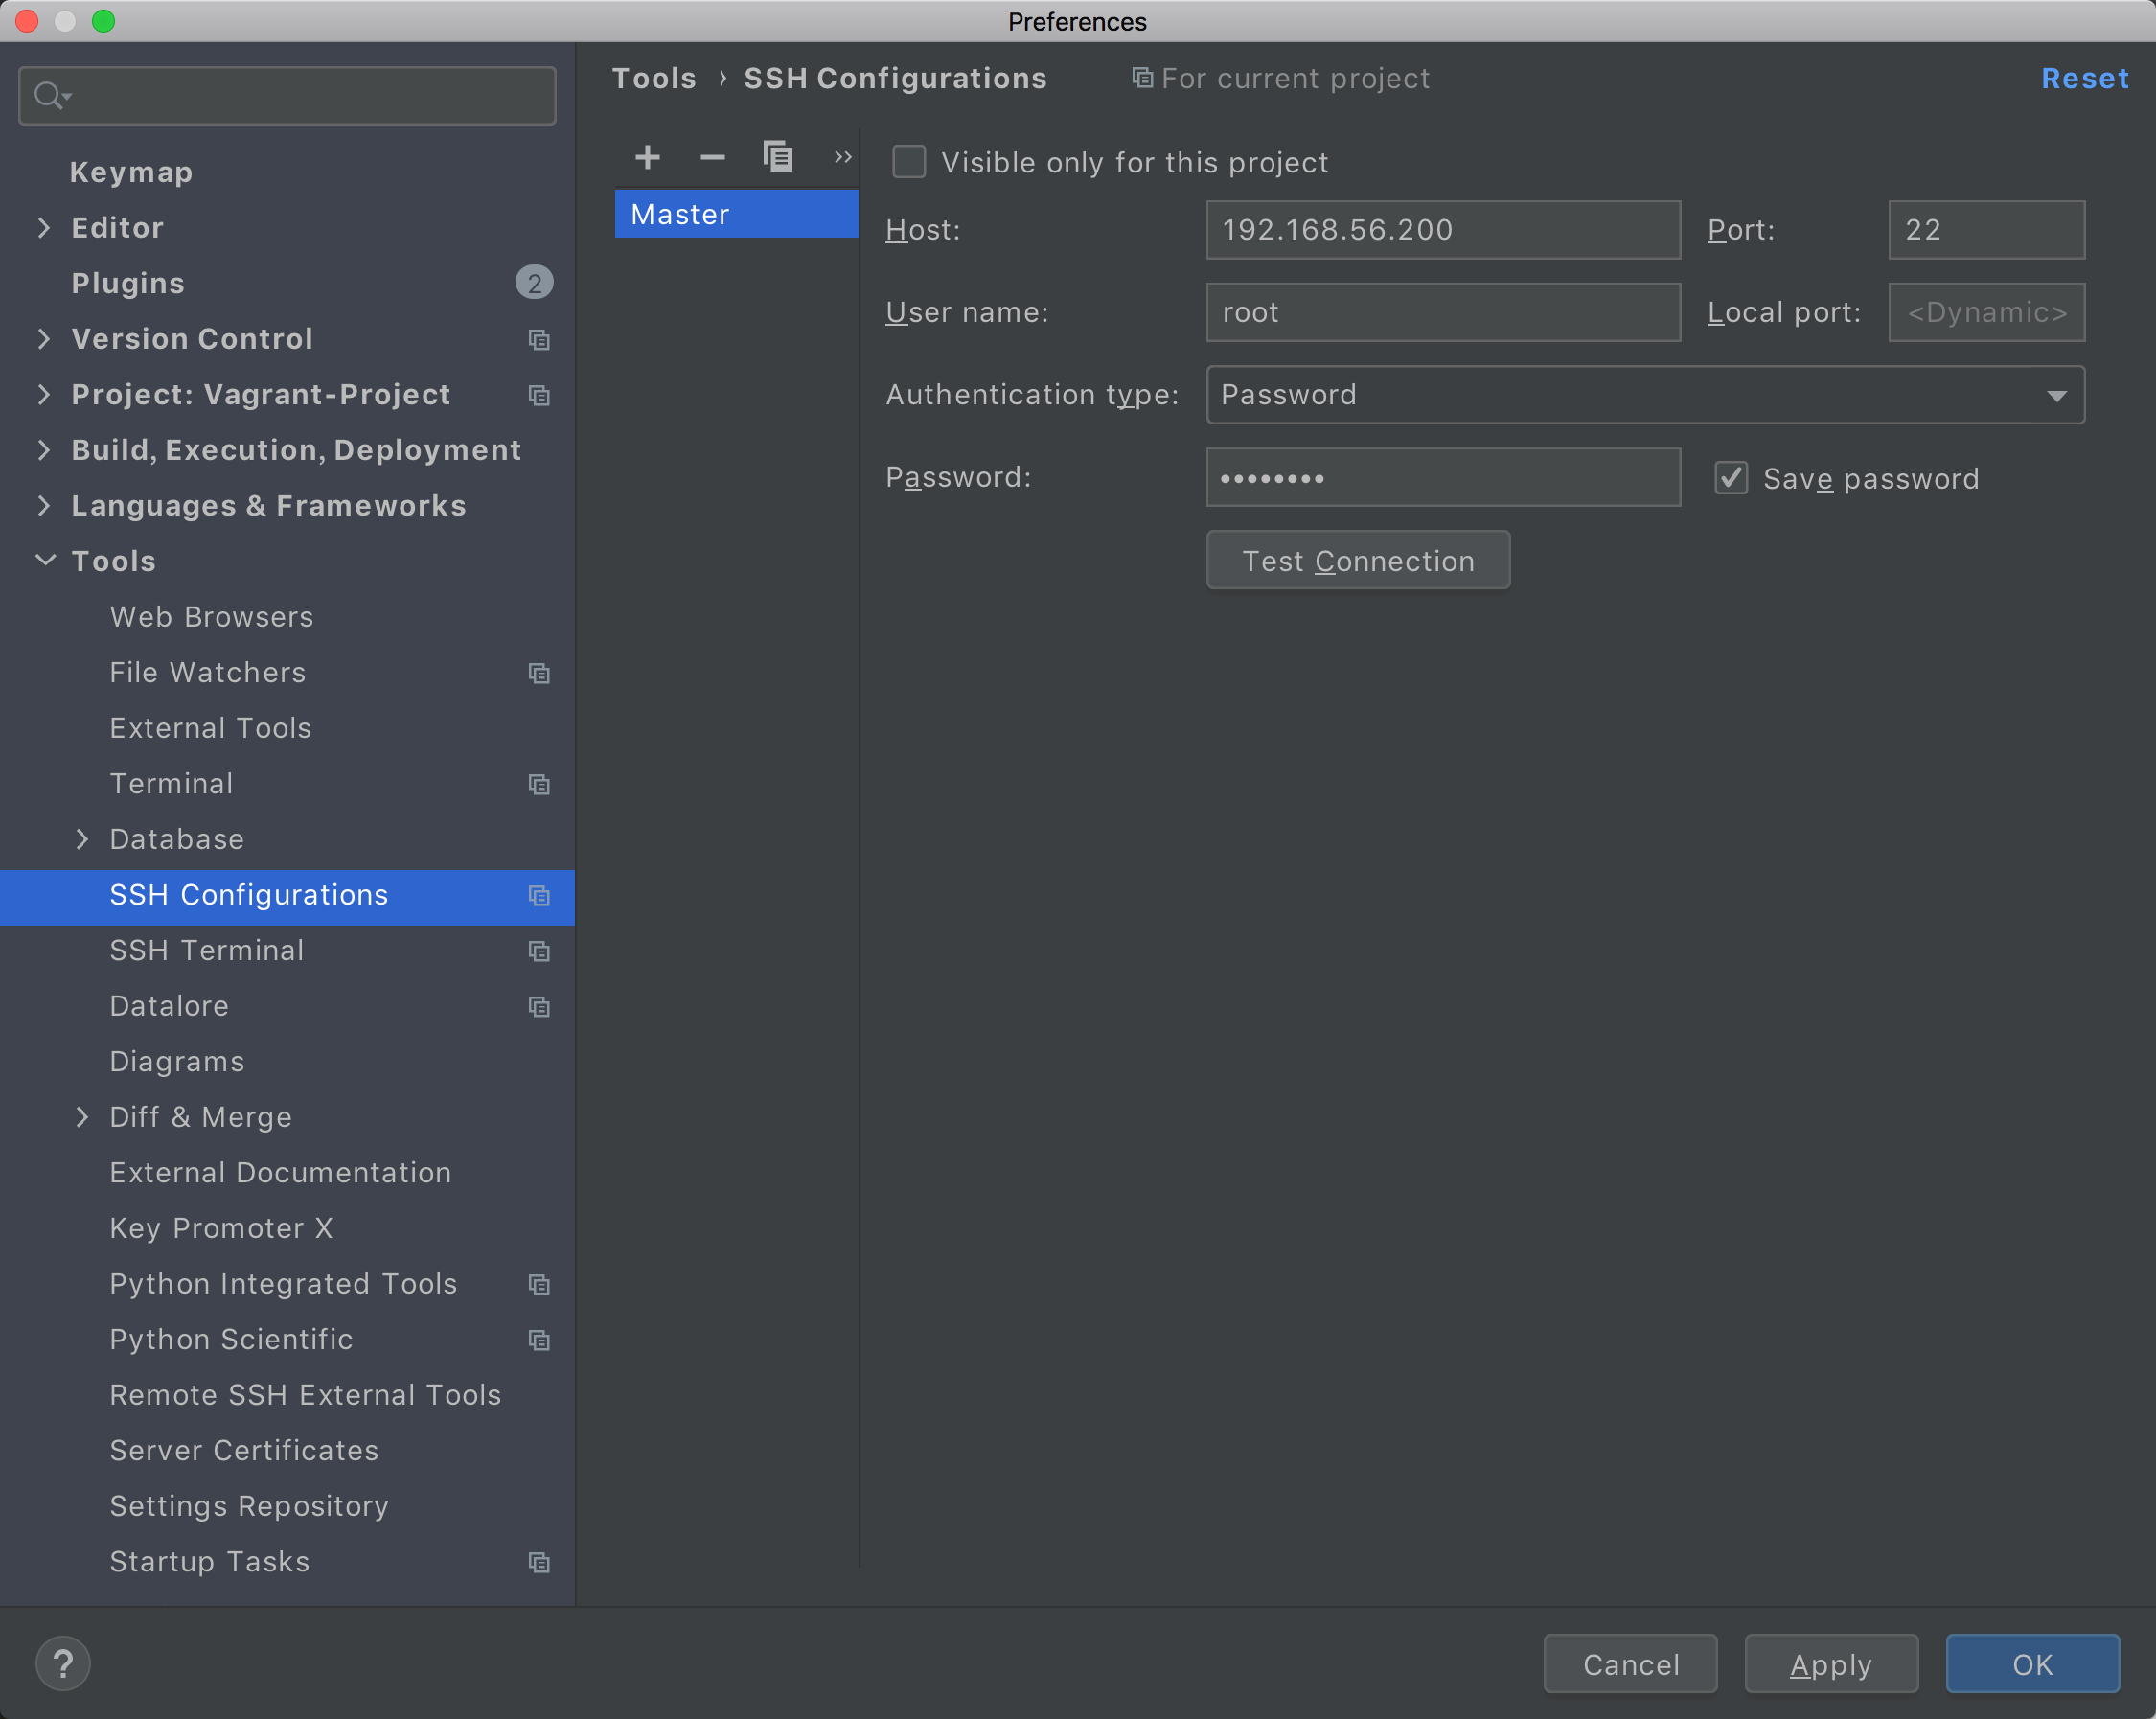The height and width of the screenshot is (1719, 2156).
Task: Show more toolbar actions double-chevron
Action: click(x=842, y=157)
